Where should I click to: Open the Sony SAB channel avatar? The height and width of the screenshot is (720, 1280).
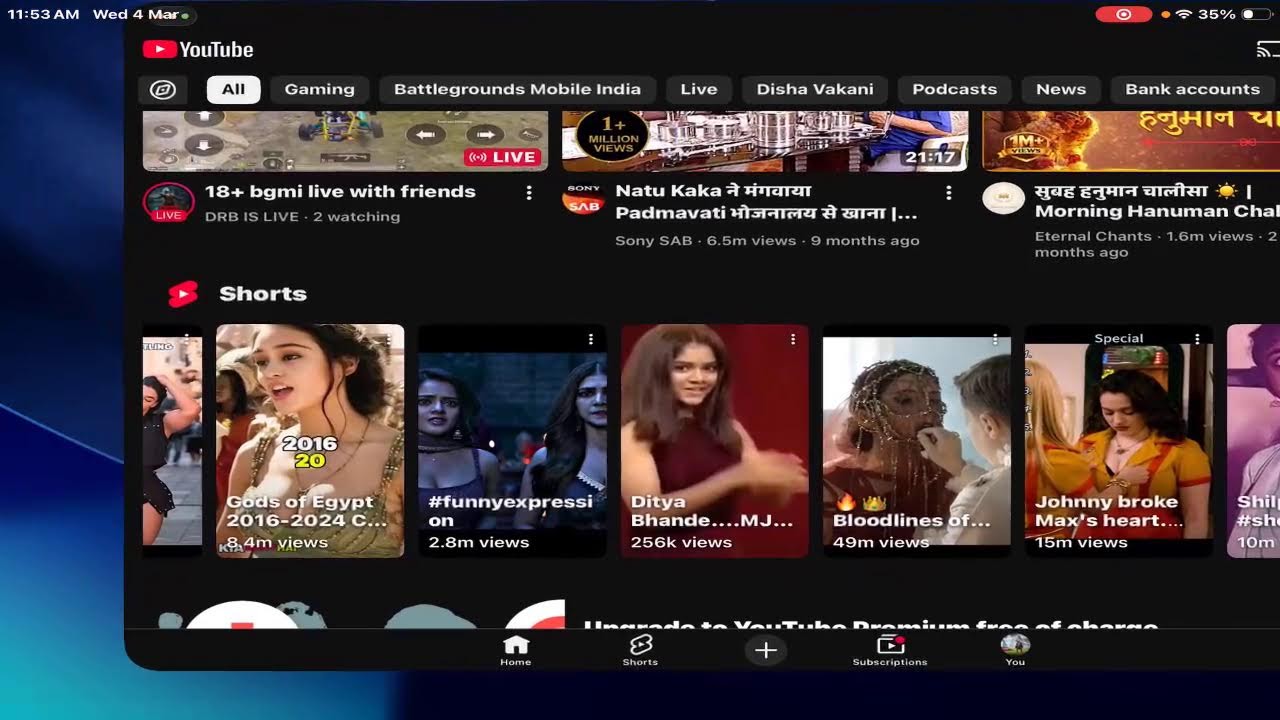(x=584, y=199)
